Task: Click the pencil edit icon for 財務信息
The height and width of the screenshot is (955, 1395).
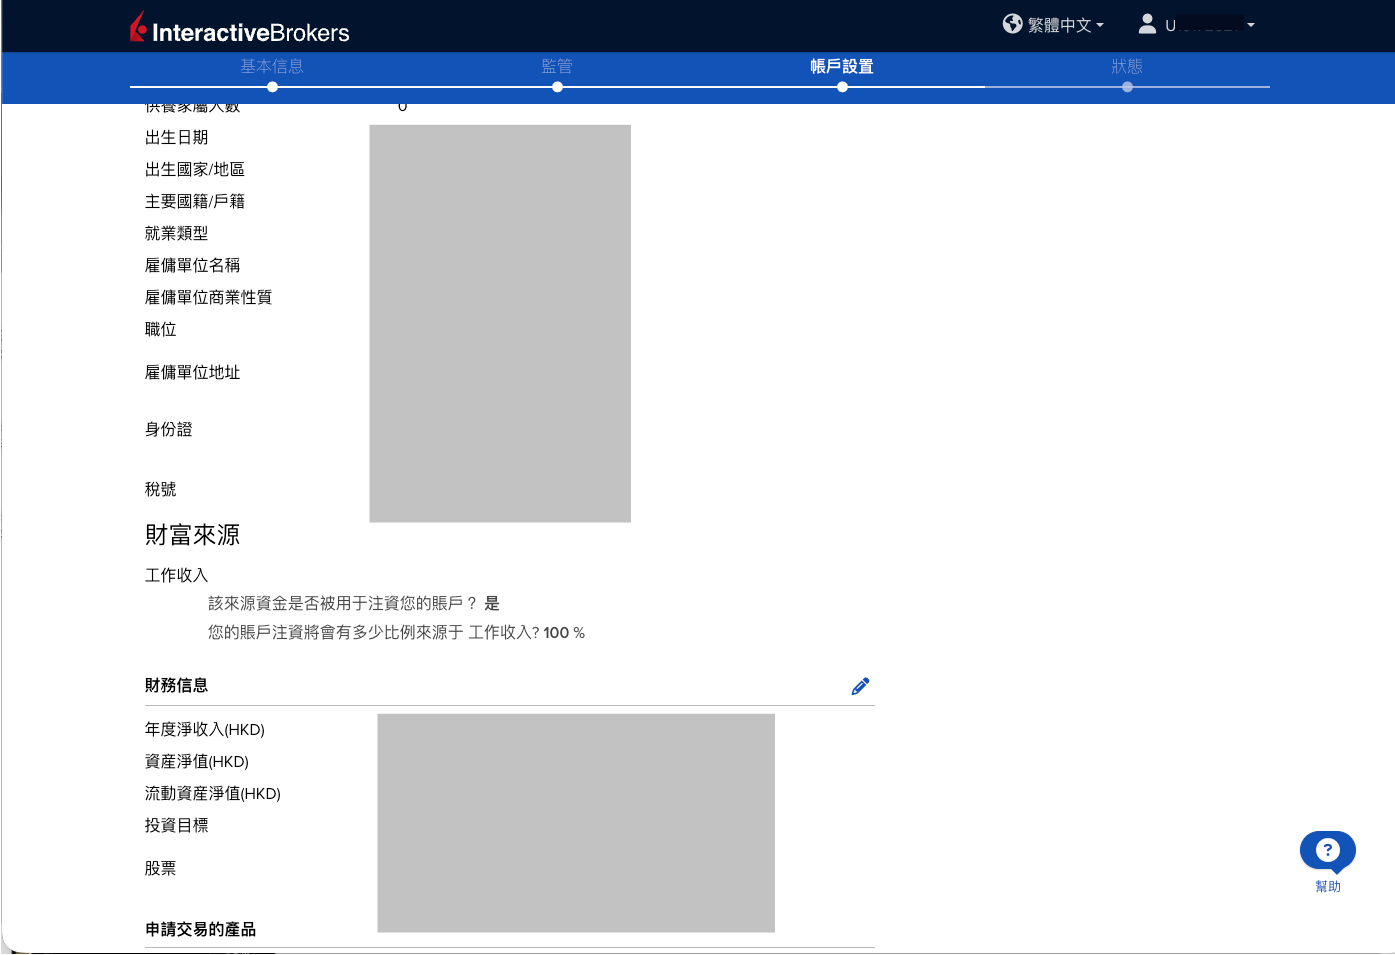Action: (860, 686)
